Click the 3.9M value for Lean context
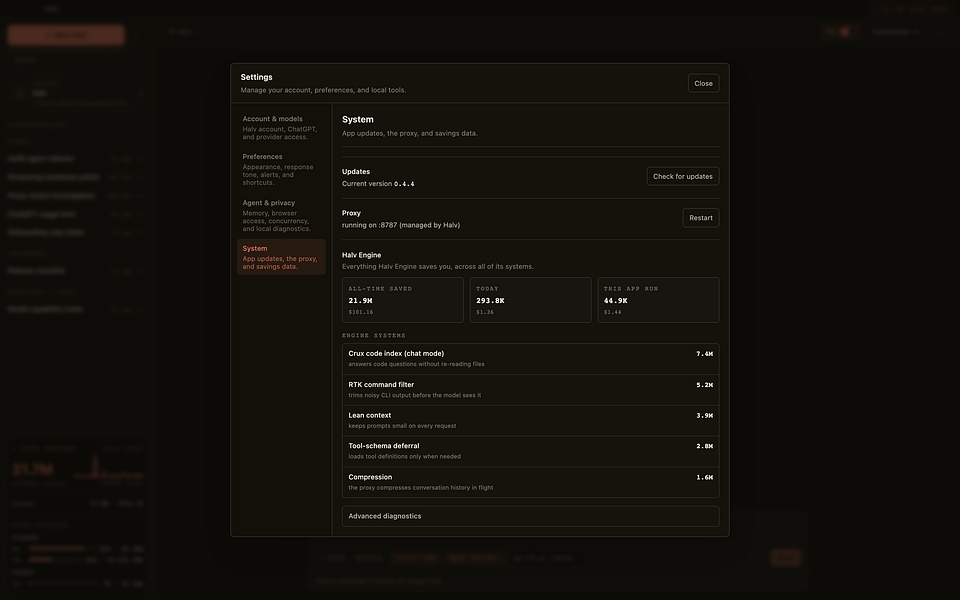Screen dimensions: 960x600 (704, 416)
